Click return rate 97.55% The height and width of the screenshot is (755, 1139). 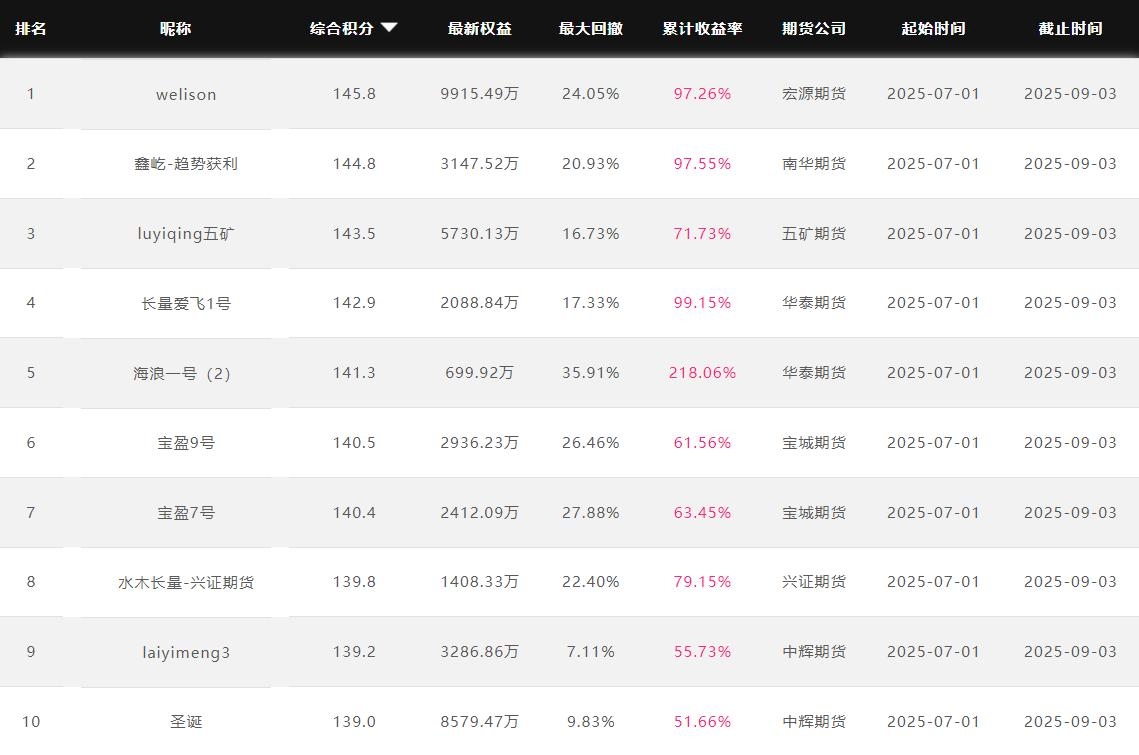click(x=702, y=163)
